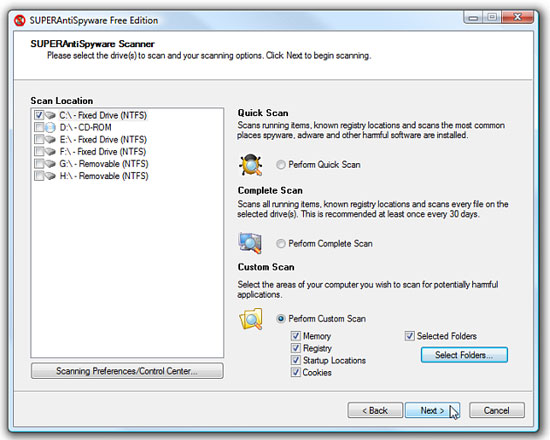Screen dimensions: 550x440
Task: Open Scanning Preferences/Control Center
Action: tap(127, 371)
